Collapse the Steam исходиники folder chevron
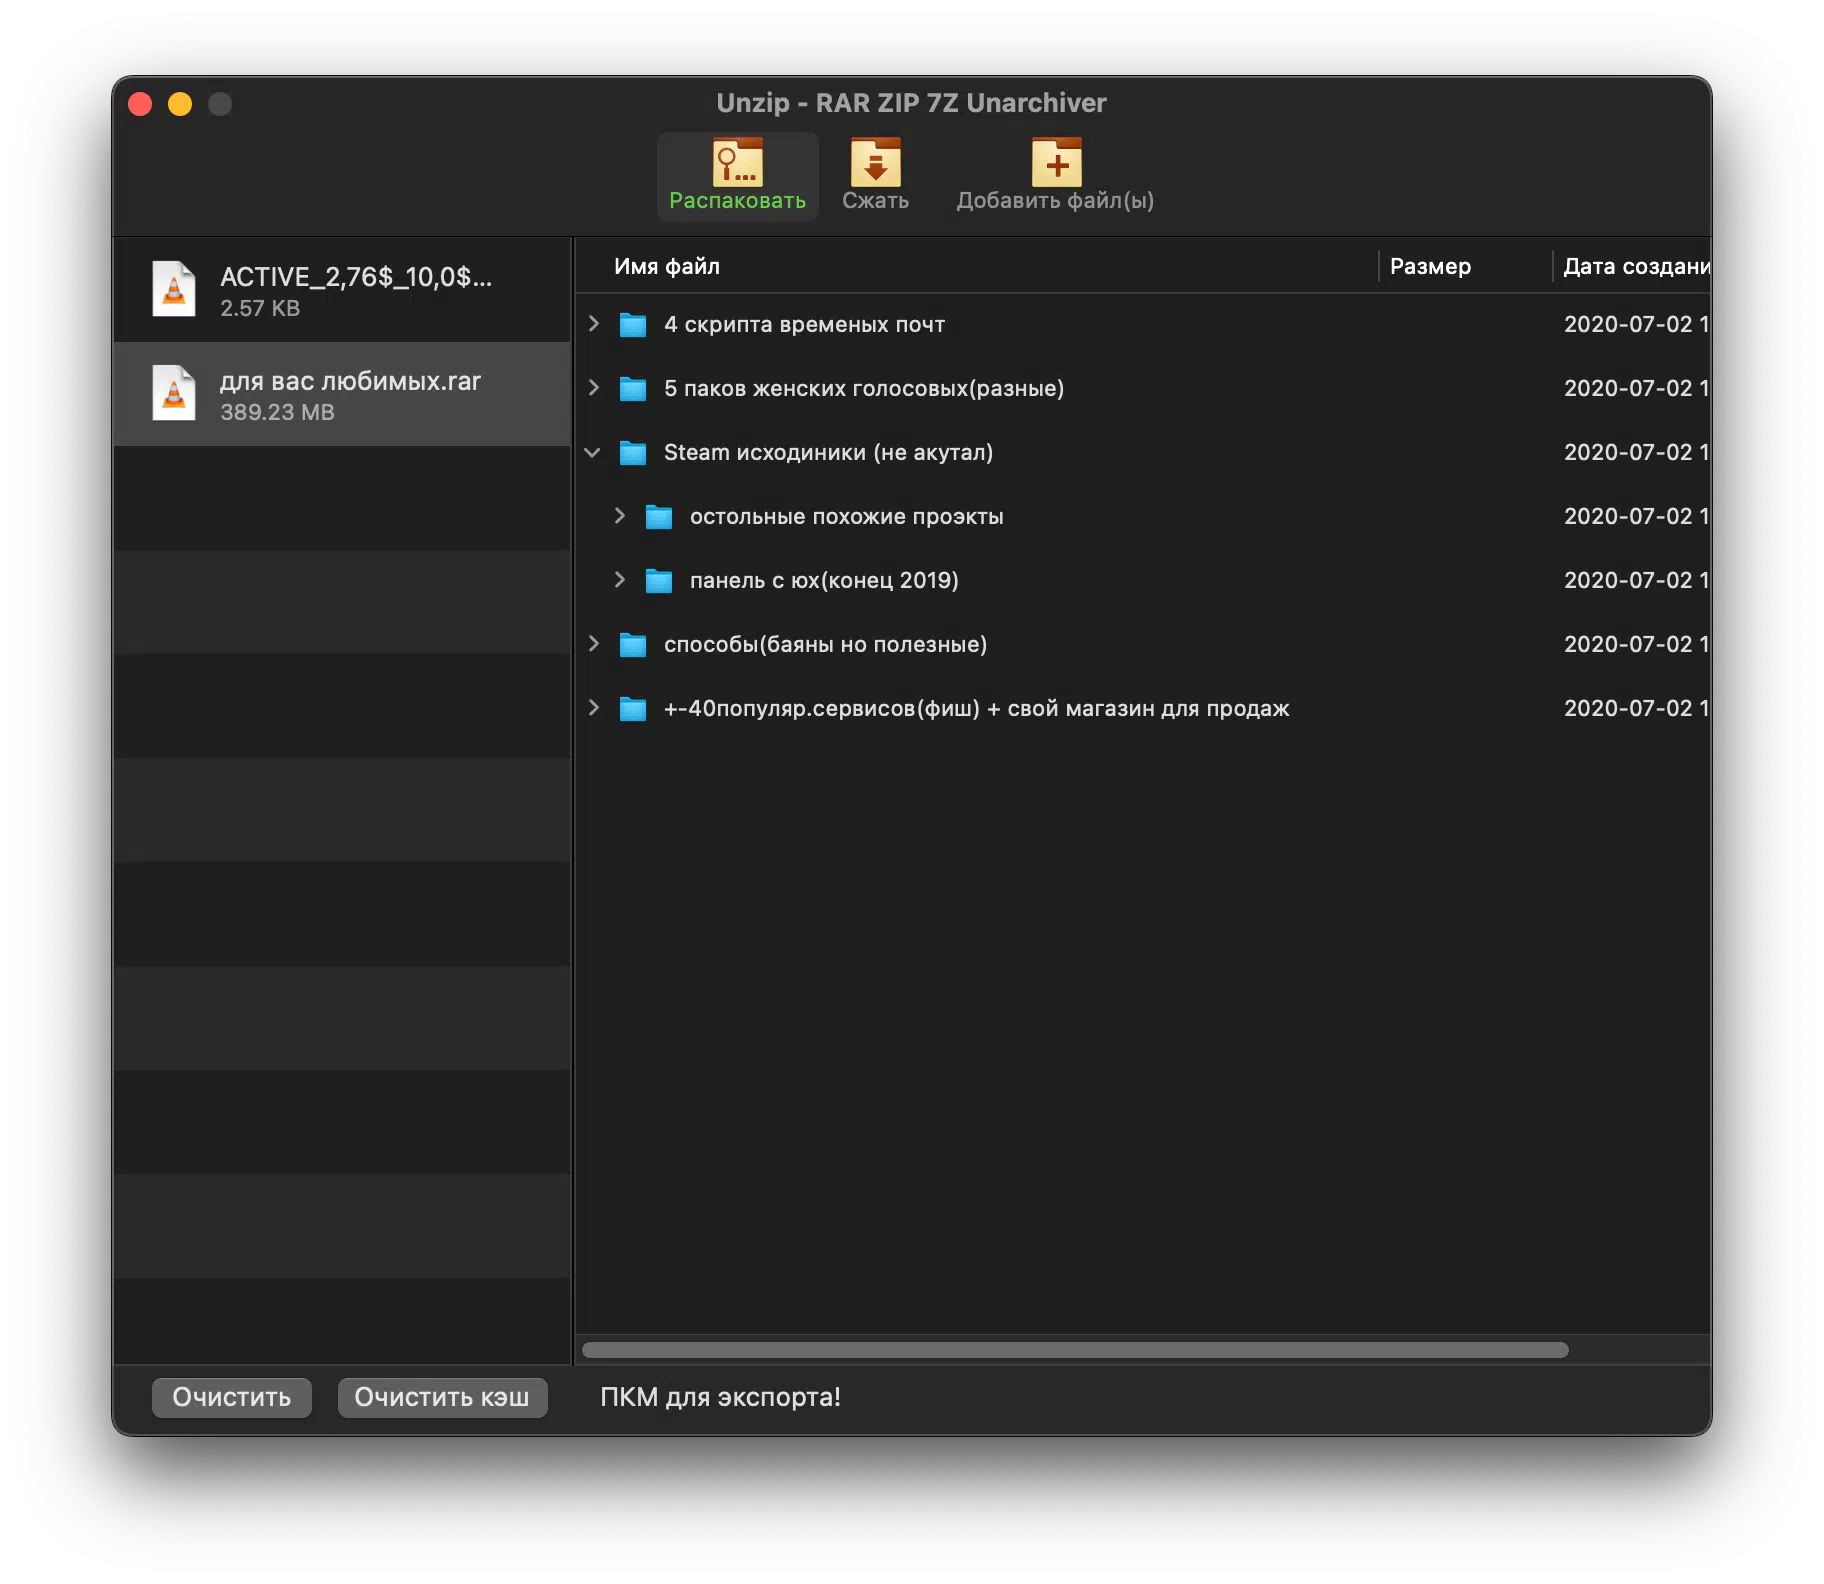 click(x=593, y=453)
